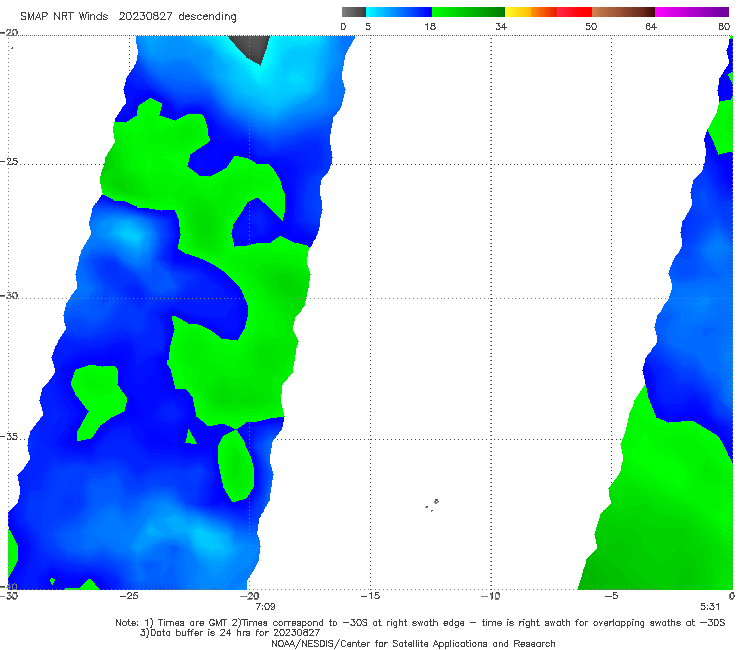Click the '64' label under the color bar
Screen dimensions: 740x650
(x=651, y=27)
